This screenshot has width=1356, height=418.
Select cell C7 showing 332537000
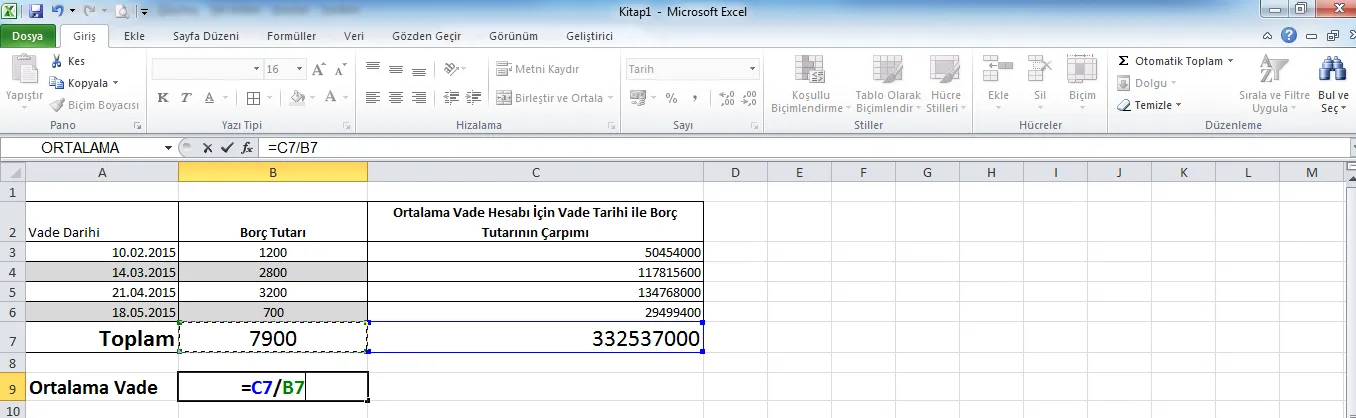pos(535,339)
